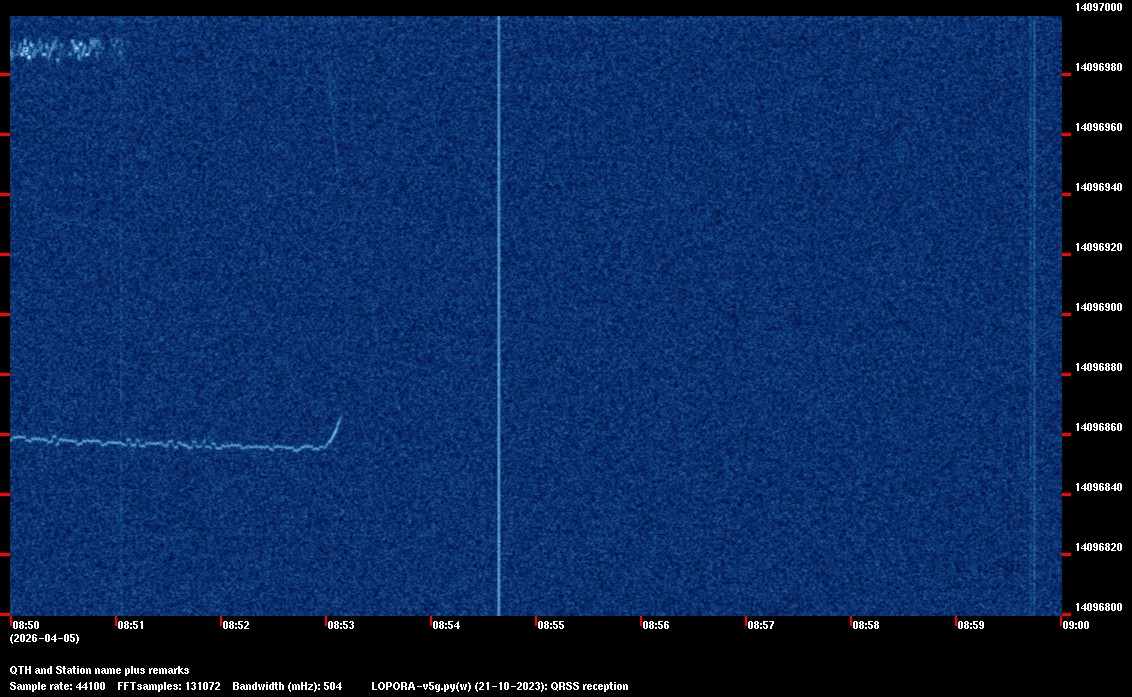The height and width of the screenshot is (697, 1132).
Task: Click the bright vertical line after 08:54
Action: click(498, 316)
